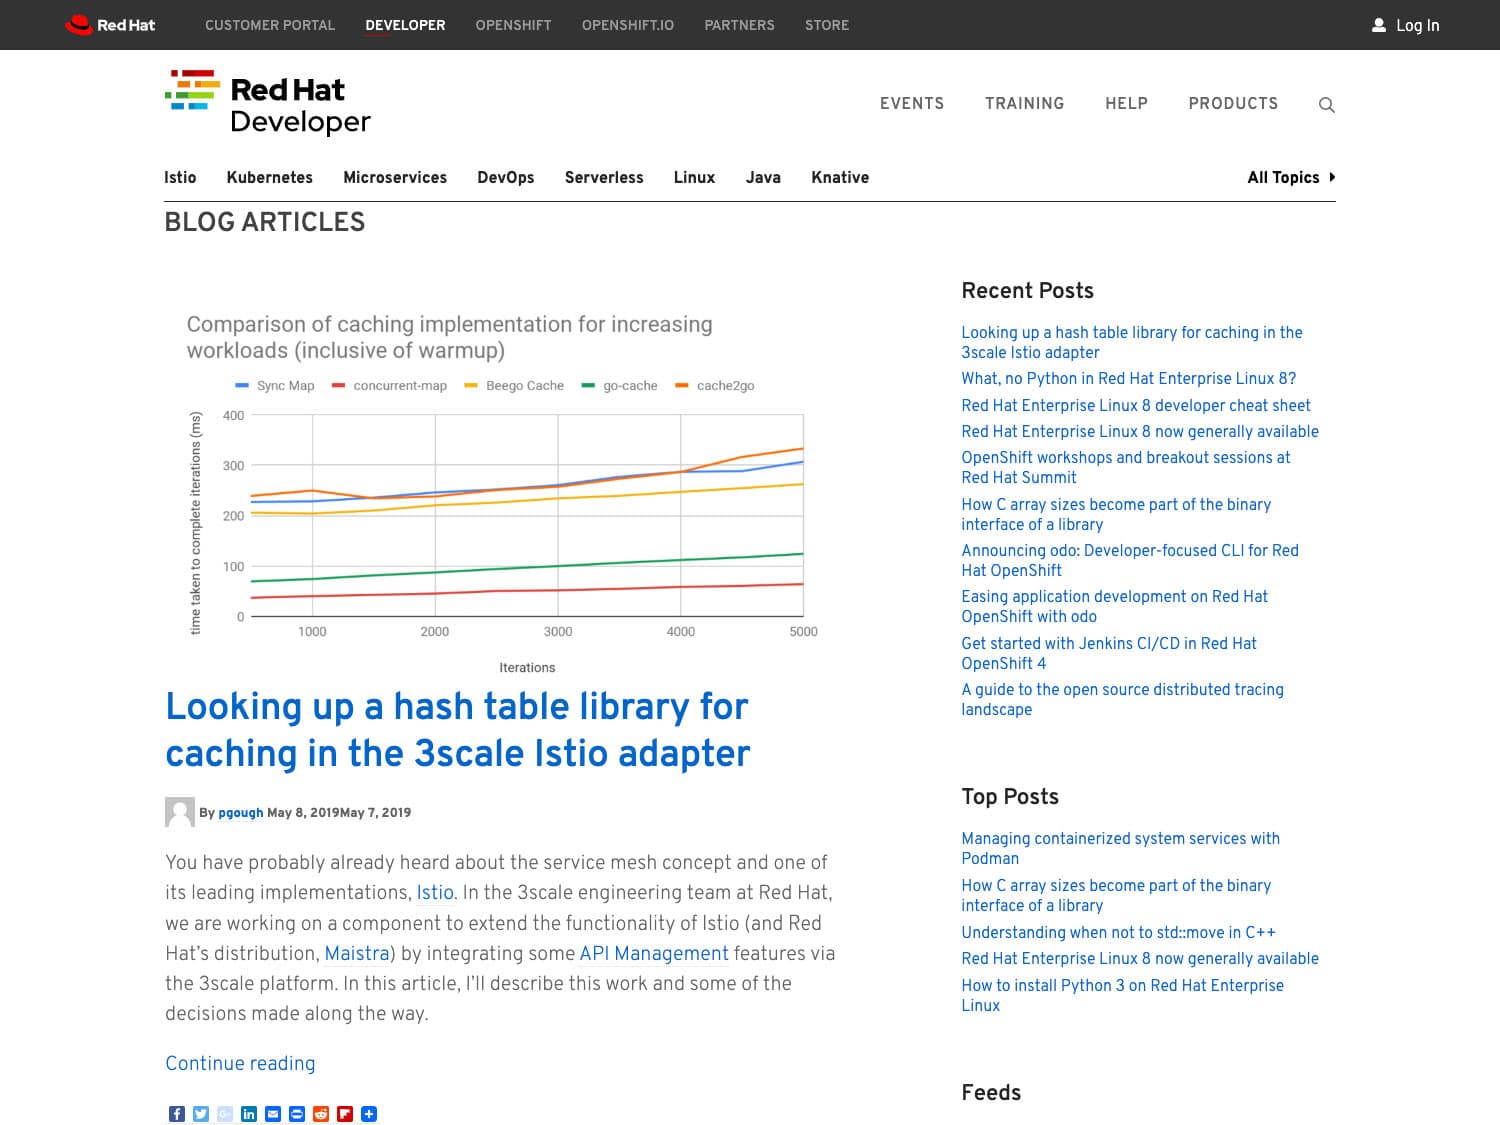1500x1125 pixels.
Task: Open the Red Hat Developer home logo
Action: tap(268, 103)
